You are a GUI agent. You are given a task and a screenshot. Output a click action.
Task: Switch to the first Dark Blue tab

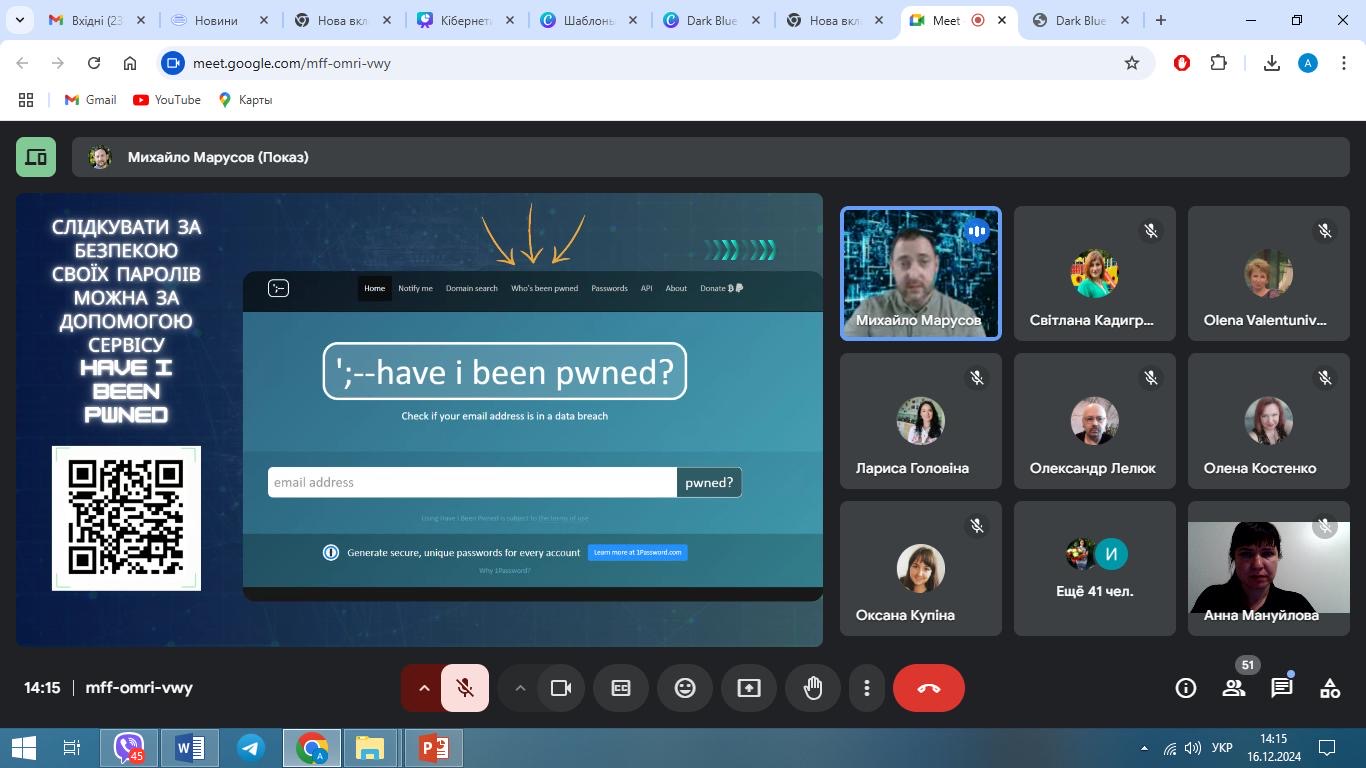click(x=713, y=20)
